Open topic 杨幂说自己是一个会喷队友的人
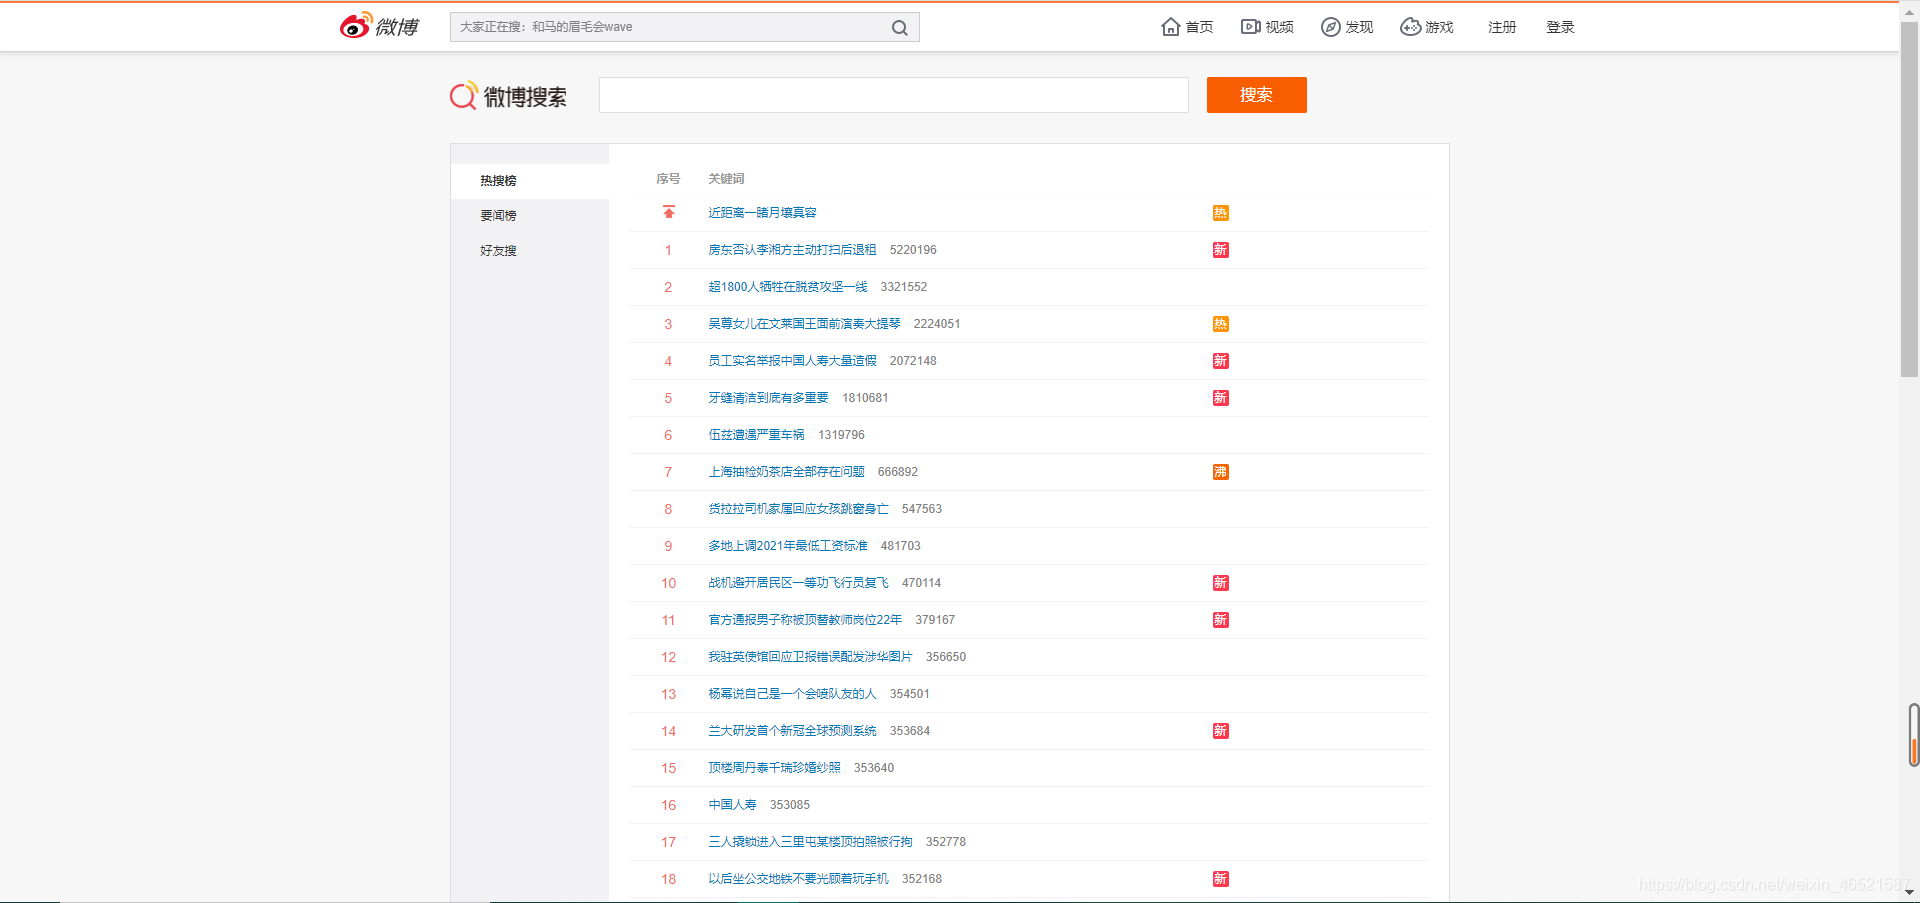The width and height of the screenshot is (1920, 903). [792, 694]
